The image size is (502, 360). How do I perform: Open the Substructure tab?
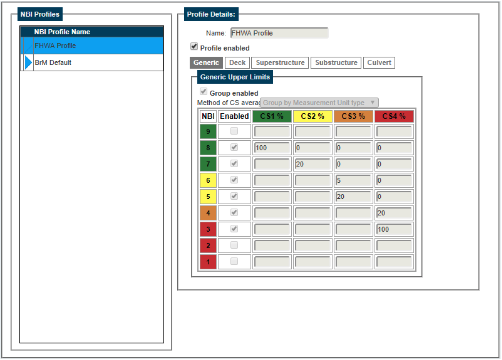click(x=336, y=63)
